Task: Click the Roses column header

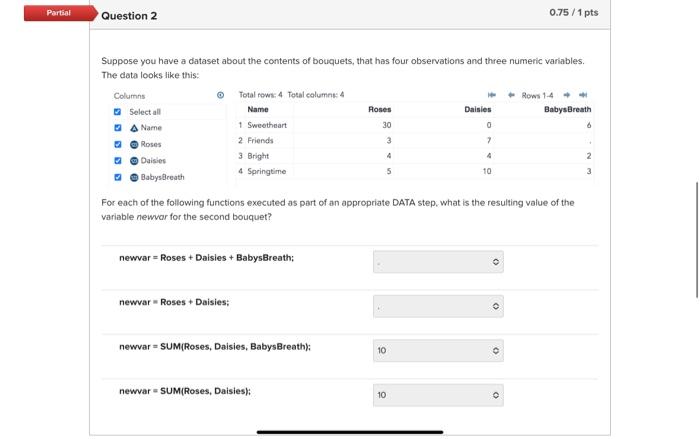Action: point(379,109)
